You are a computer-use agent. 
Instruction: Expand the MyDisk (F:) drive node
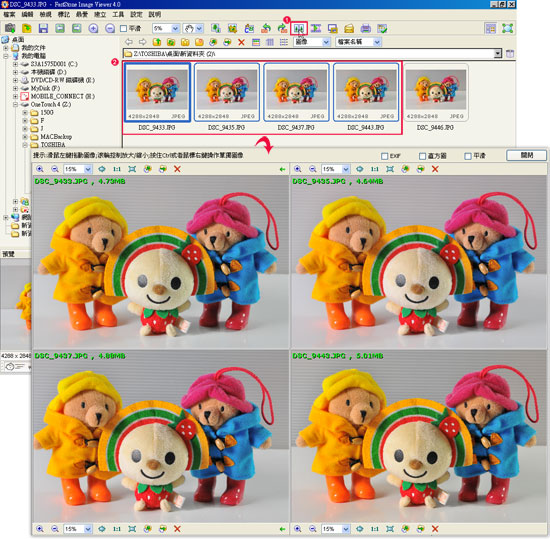15,88
